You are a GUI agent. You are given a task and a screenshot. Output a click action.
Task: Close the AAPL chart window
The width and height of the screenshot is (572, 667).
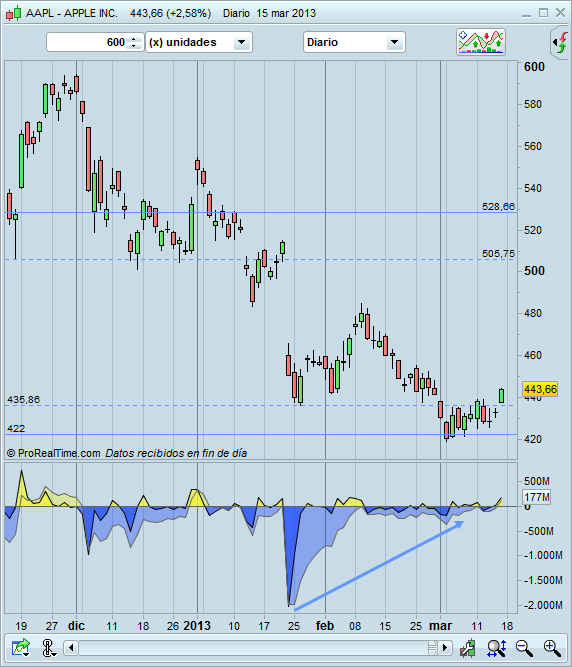point(561,13)
